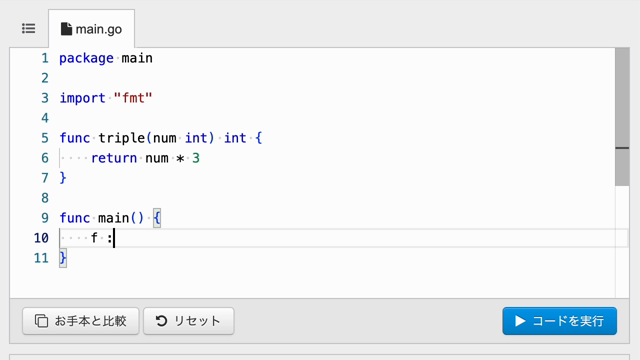The width and height of the screenshot is (640, 360).
Task: Open the file list hamburger icon
Action: click(x=29, y=29)
